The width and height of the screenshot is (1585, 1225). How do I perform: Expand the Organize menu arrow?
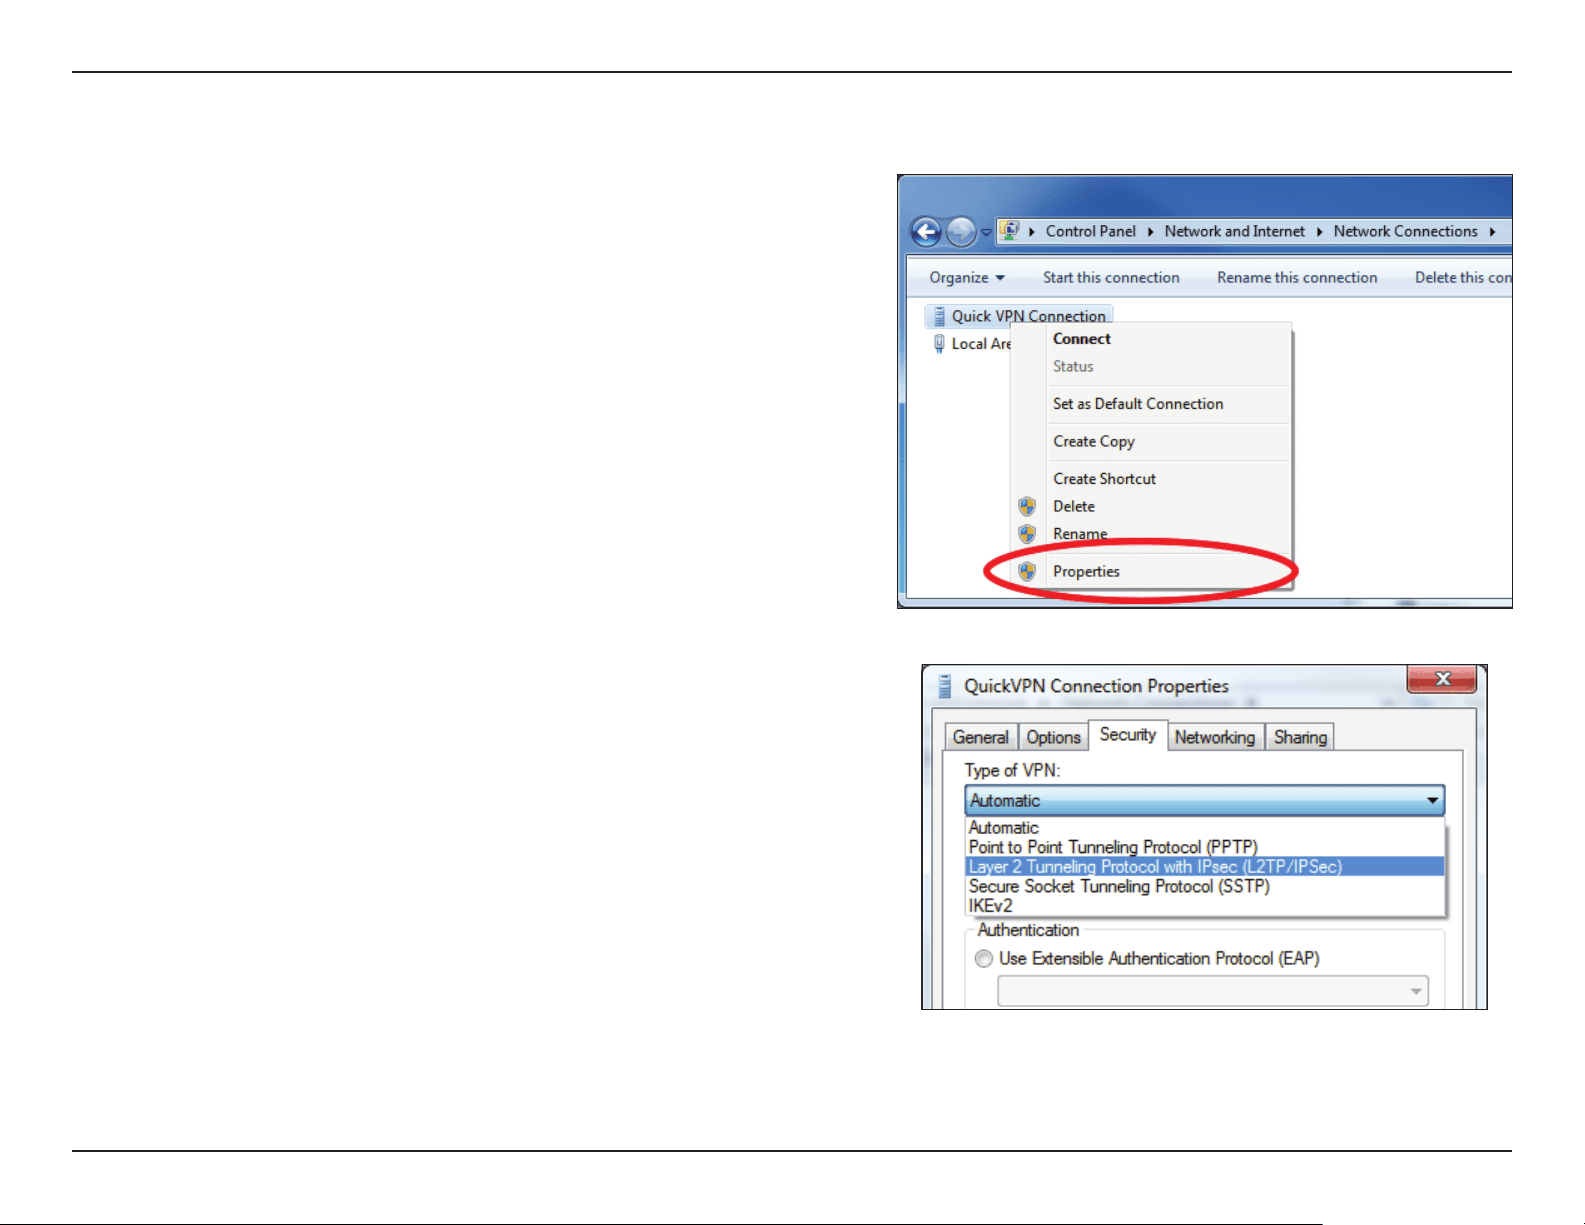pyautogui.click(x=1000, y=278)
